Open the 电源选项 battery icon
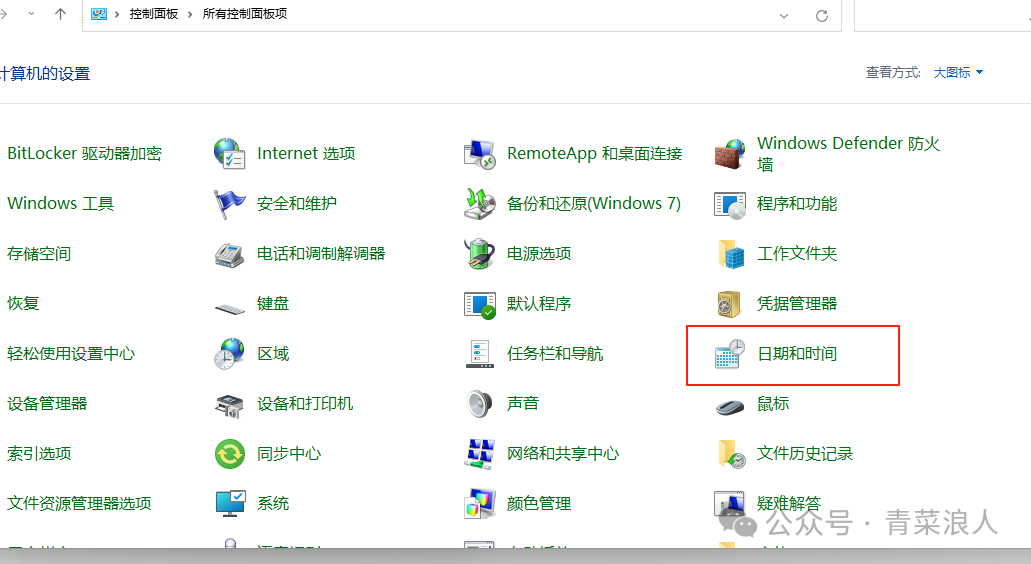The width and height of the screenshot is (1031, 564). [x=479, y=254]
